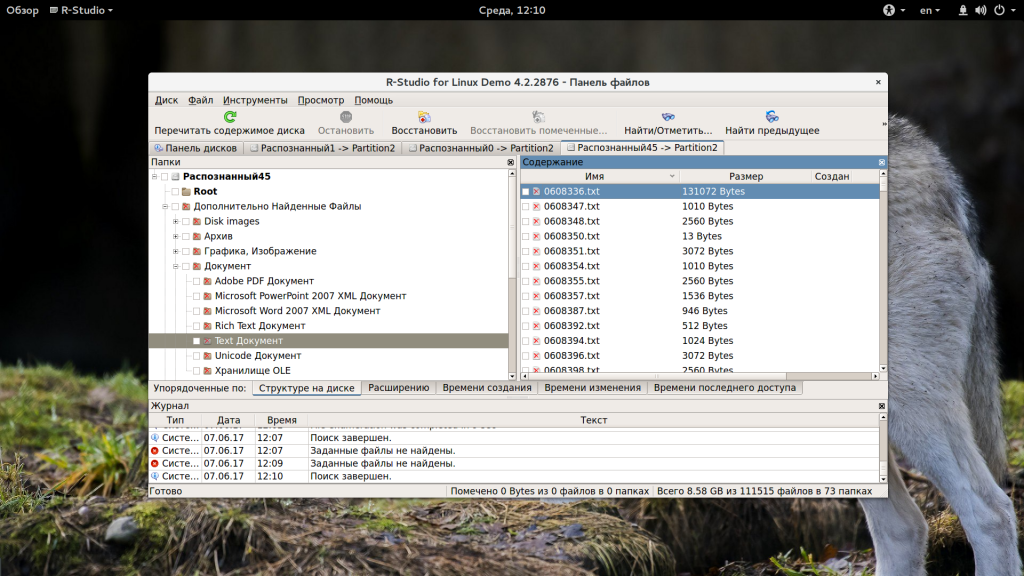Click the Reread disk contents refresh icon
Screen dimensions: 1024x576
pos(230,117)
